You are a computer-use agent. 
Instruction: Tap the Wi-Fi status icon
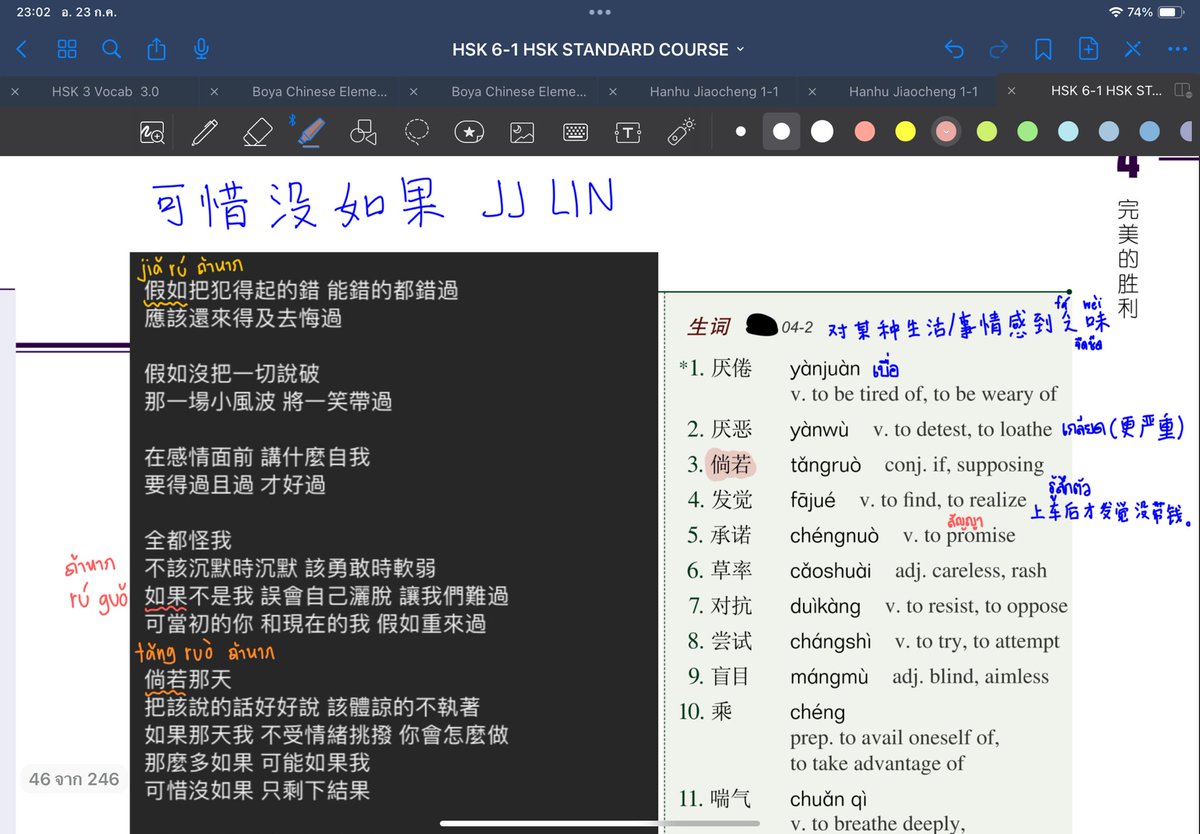1115,12
